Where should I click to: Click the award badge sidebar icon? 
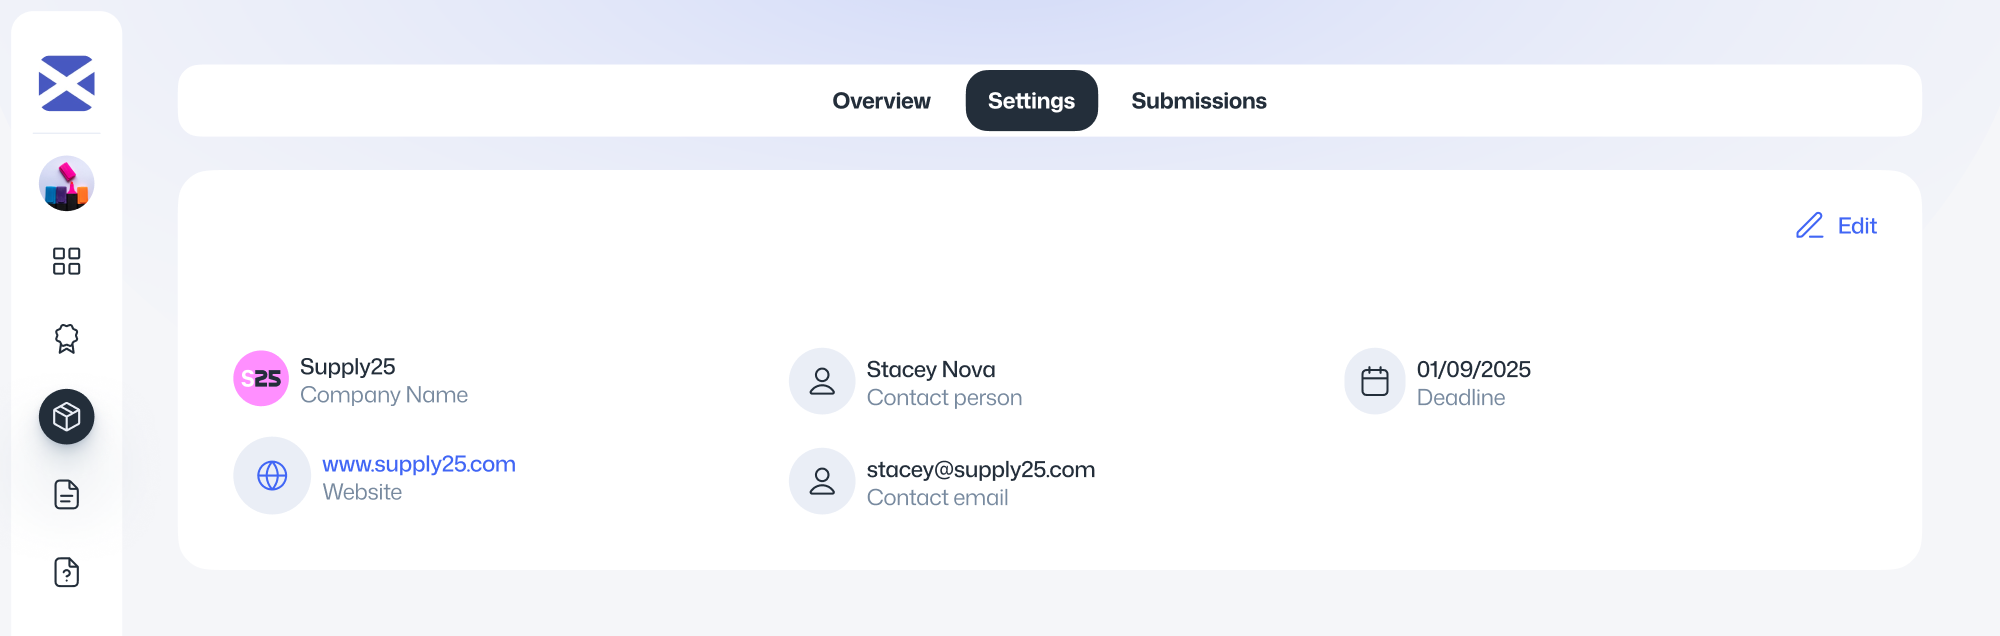pos(66,339)
